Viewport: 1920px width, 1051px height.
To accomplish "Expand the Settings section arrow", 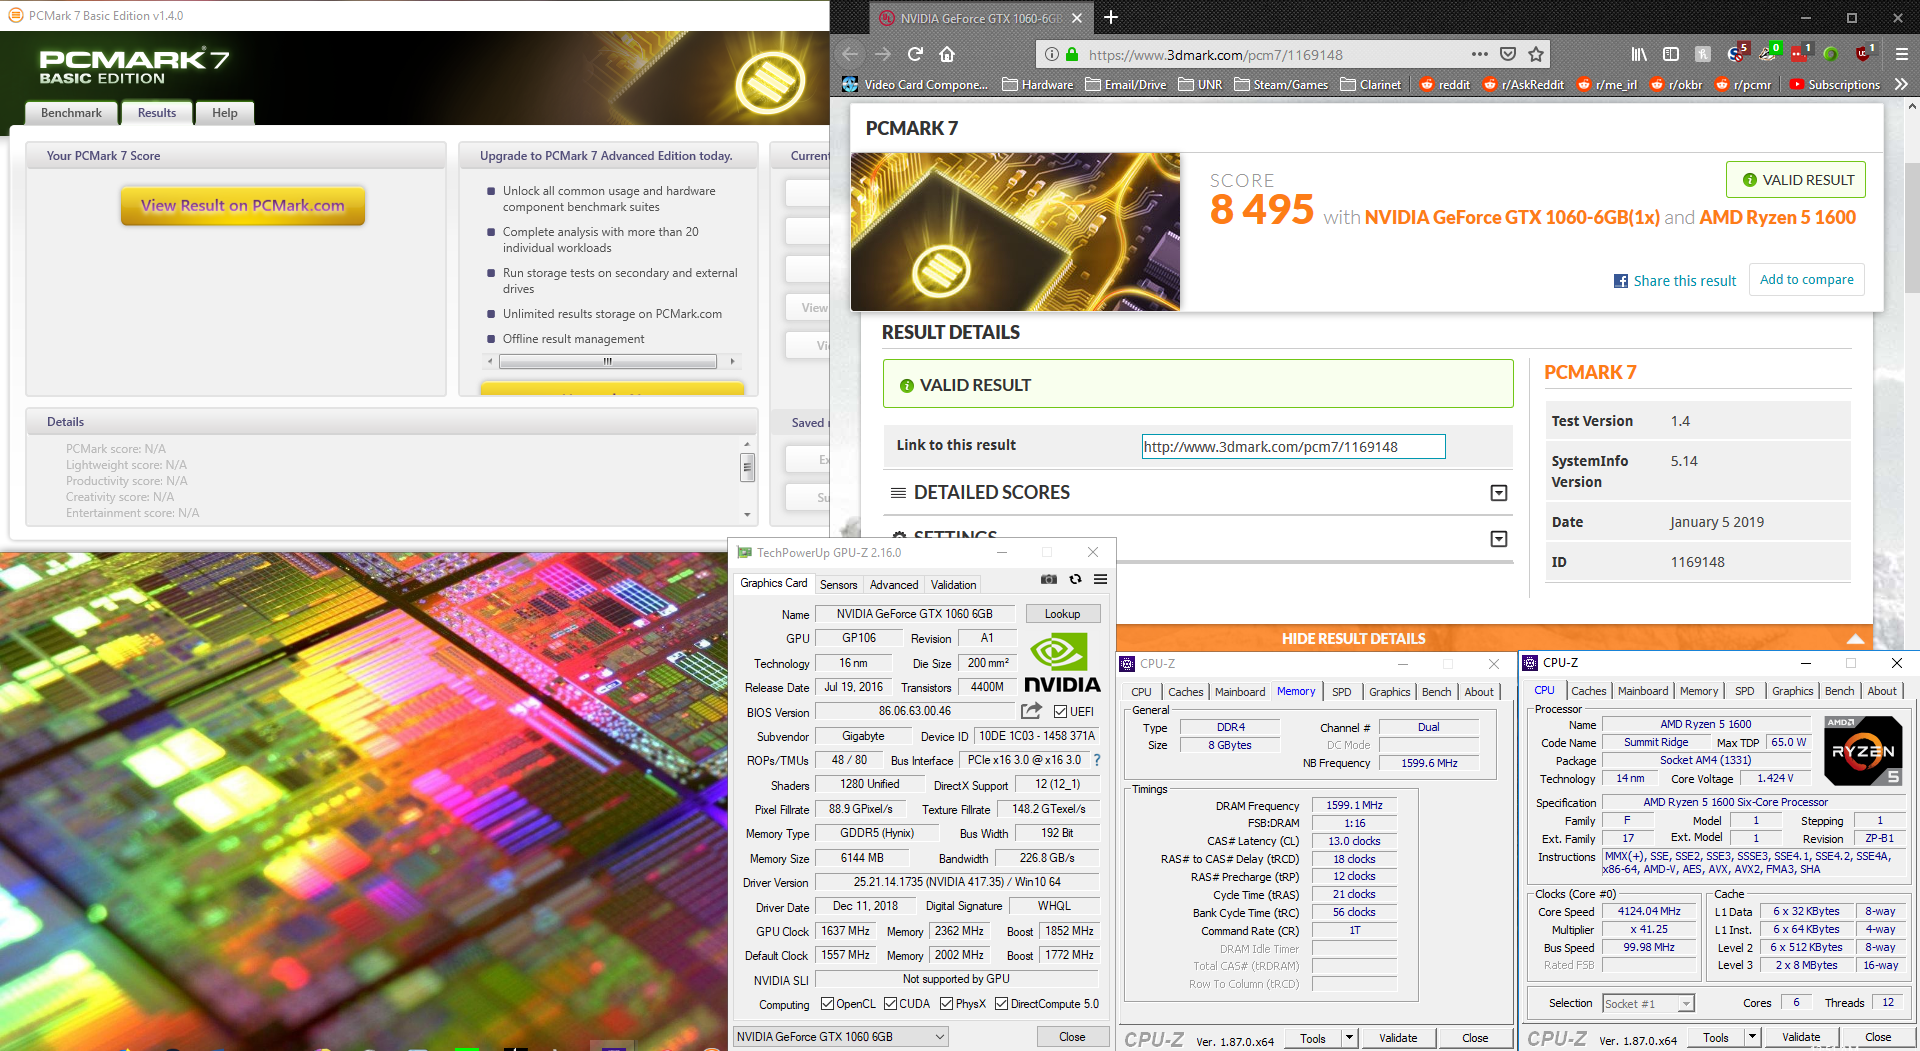I will point(1499,539).
